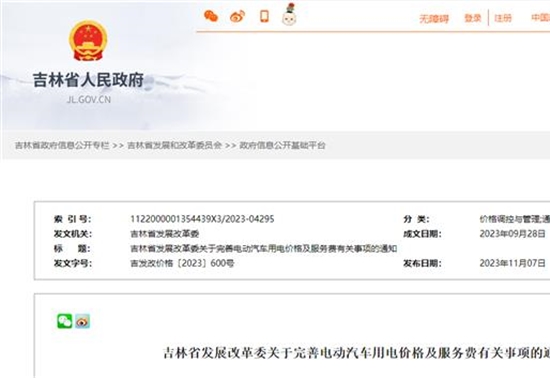Viewport: 550px width, 378px height.
Task: Click the 发布日期 2023年11月07日 value
Action: (x=512, y=263)
